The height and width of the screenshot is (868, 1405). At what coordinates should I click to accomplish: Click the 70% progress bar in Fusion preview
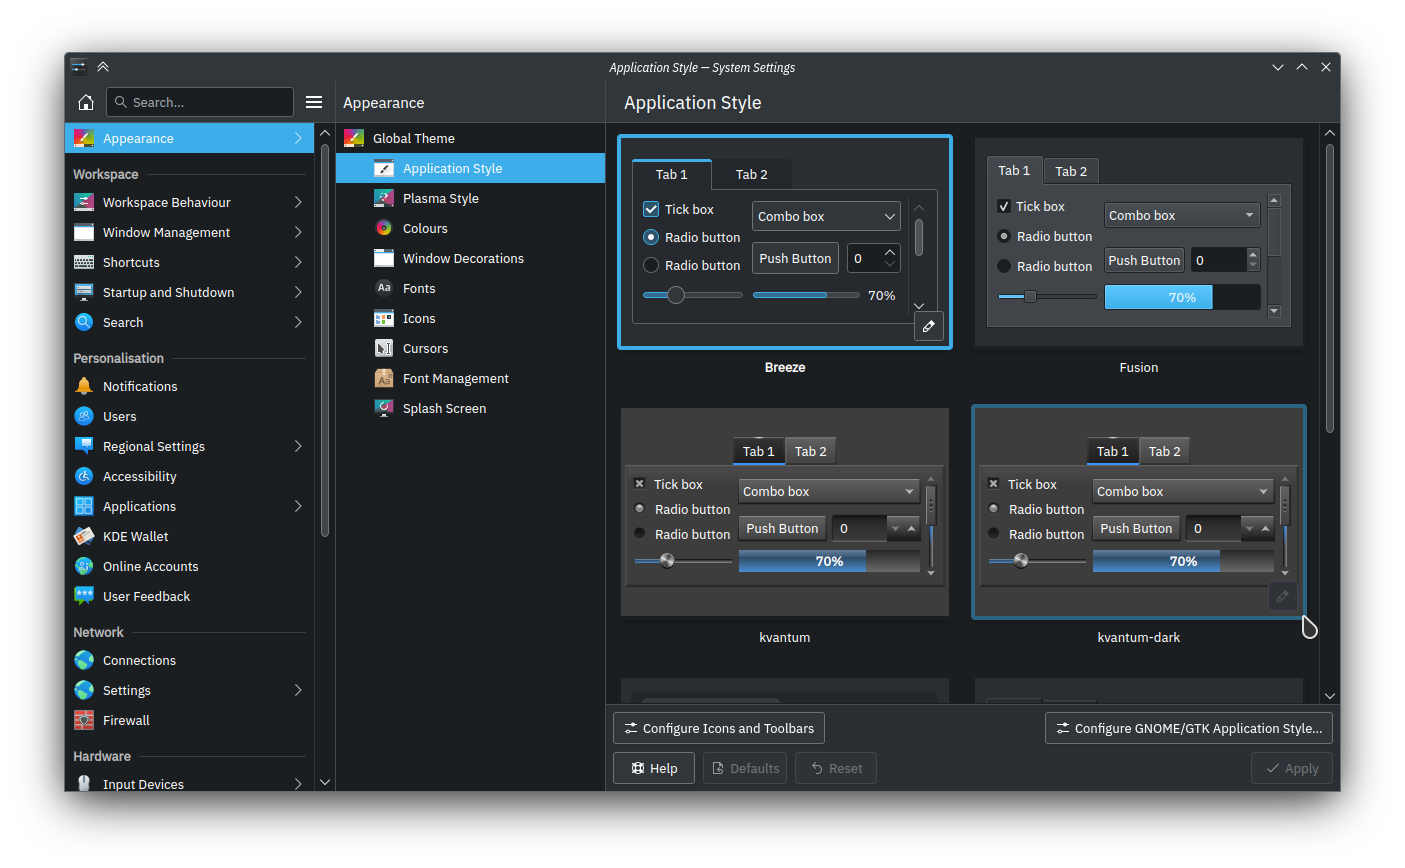(1182, 297)
